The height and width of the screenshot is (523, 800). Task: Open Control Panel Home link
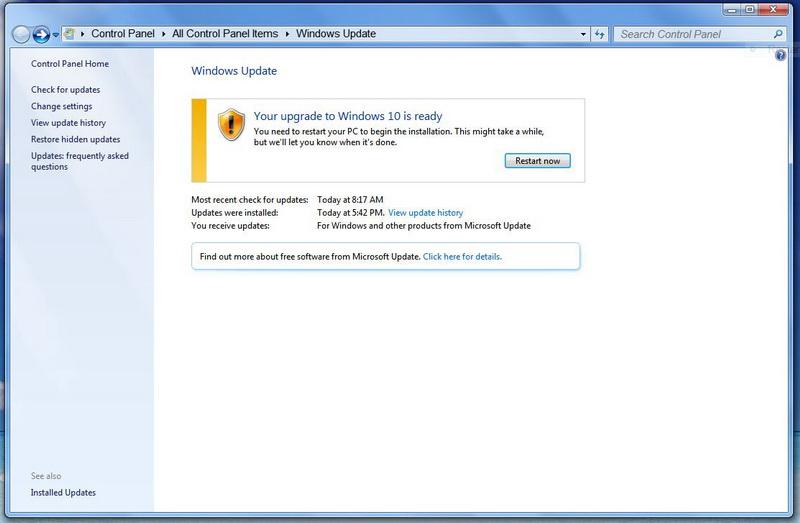70,64
